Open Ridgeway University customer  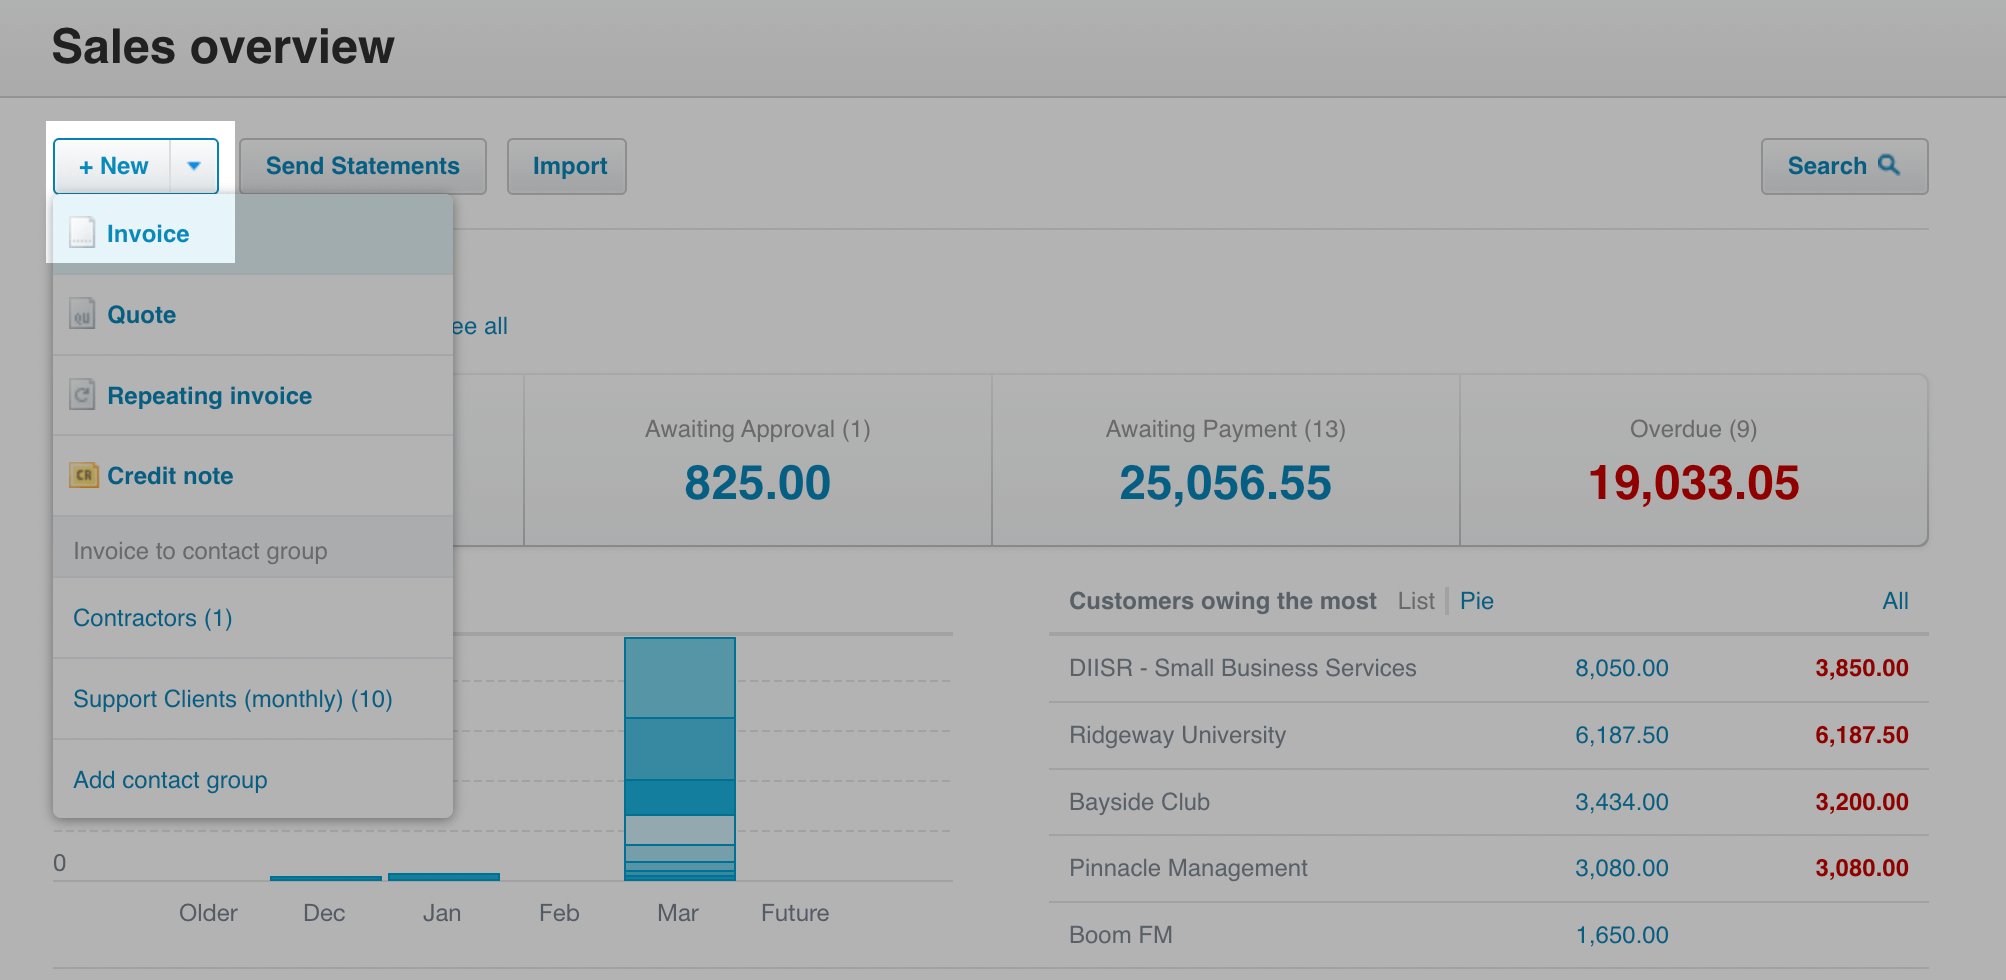1178,735
